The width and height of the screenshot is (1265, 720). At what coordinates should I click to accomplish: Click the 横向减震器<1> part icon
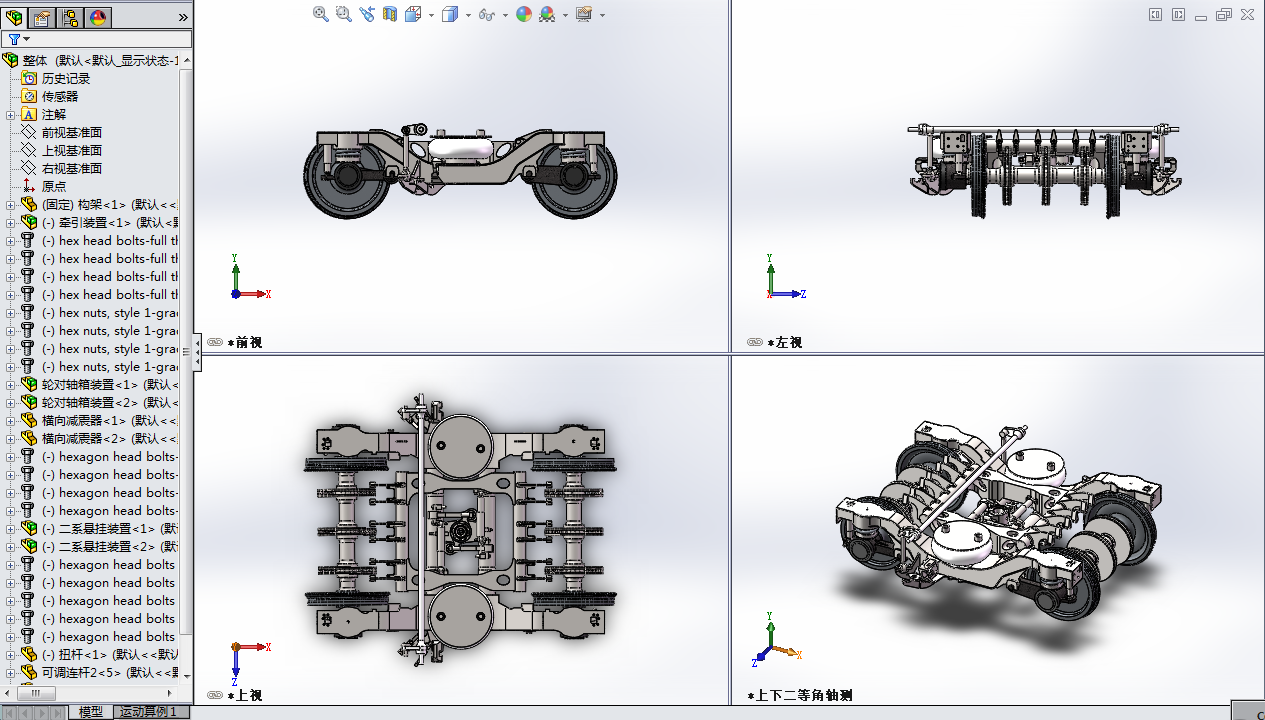point(28,420)
